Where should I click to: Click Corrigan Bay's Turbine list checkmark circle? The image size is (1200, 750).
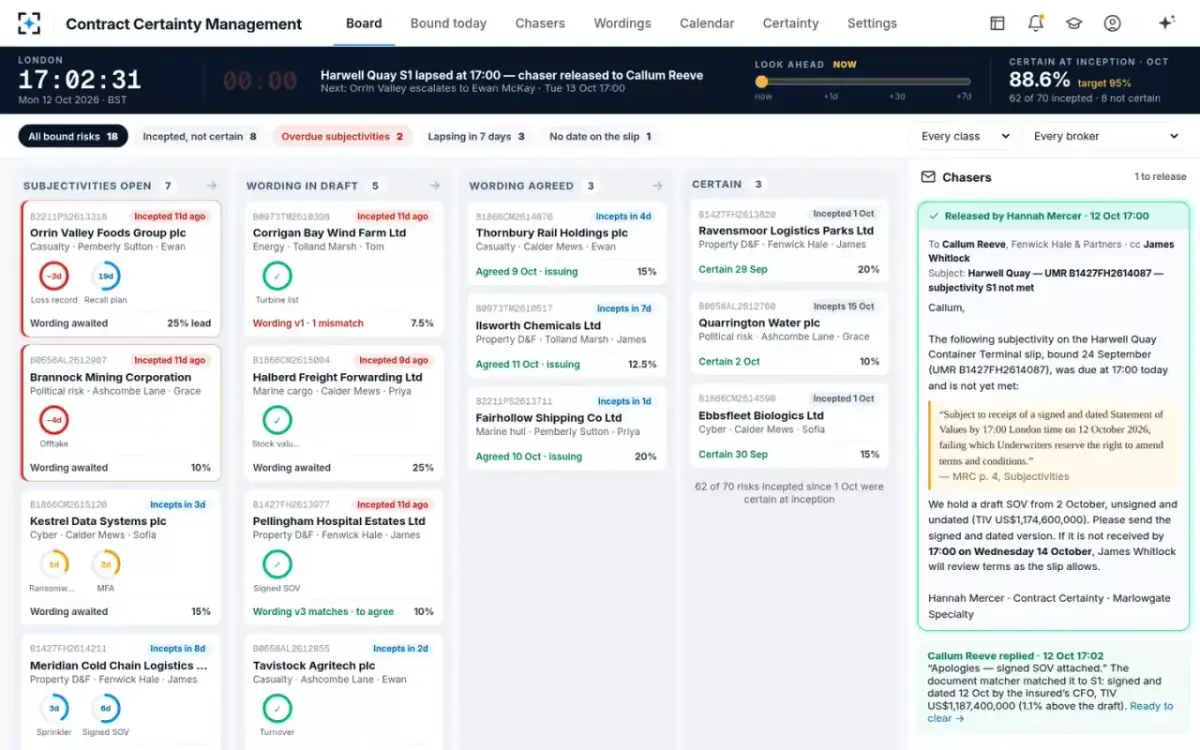tap(277, 275)
